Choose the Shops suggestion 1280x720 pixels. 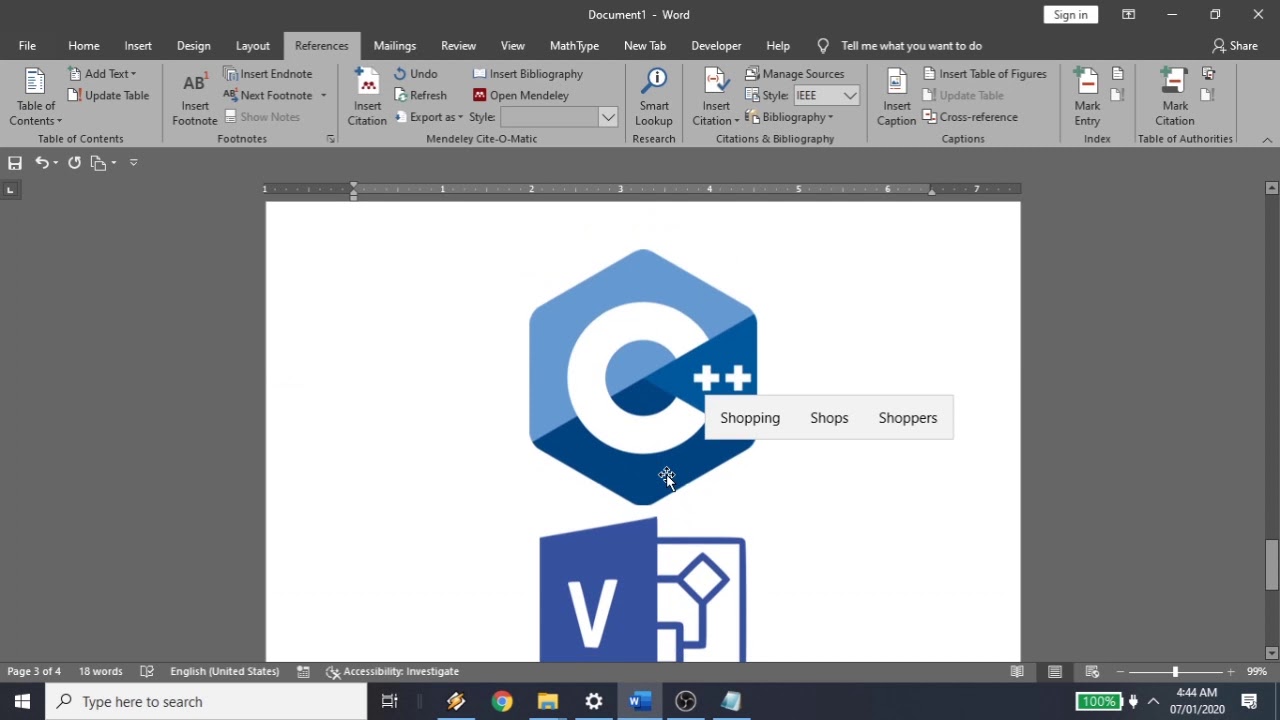(829, 418)
